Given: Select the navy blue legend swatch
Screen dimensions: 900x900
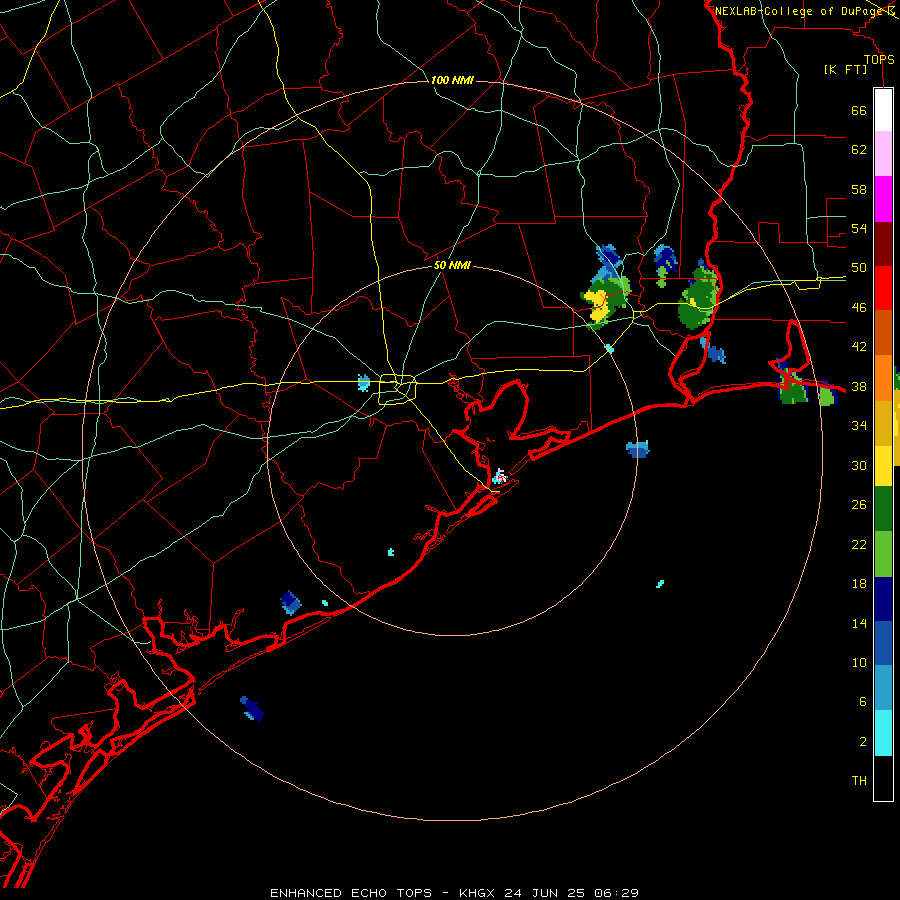Looking at the screenshot, I should click(883, 599).
